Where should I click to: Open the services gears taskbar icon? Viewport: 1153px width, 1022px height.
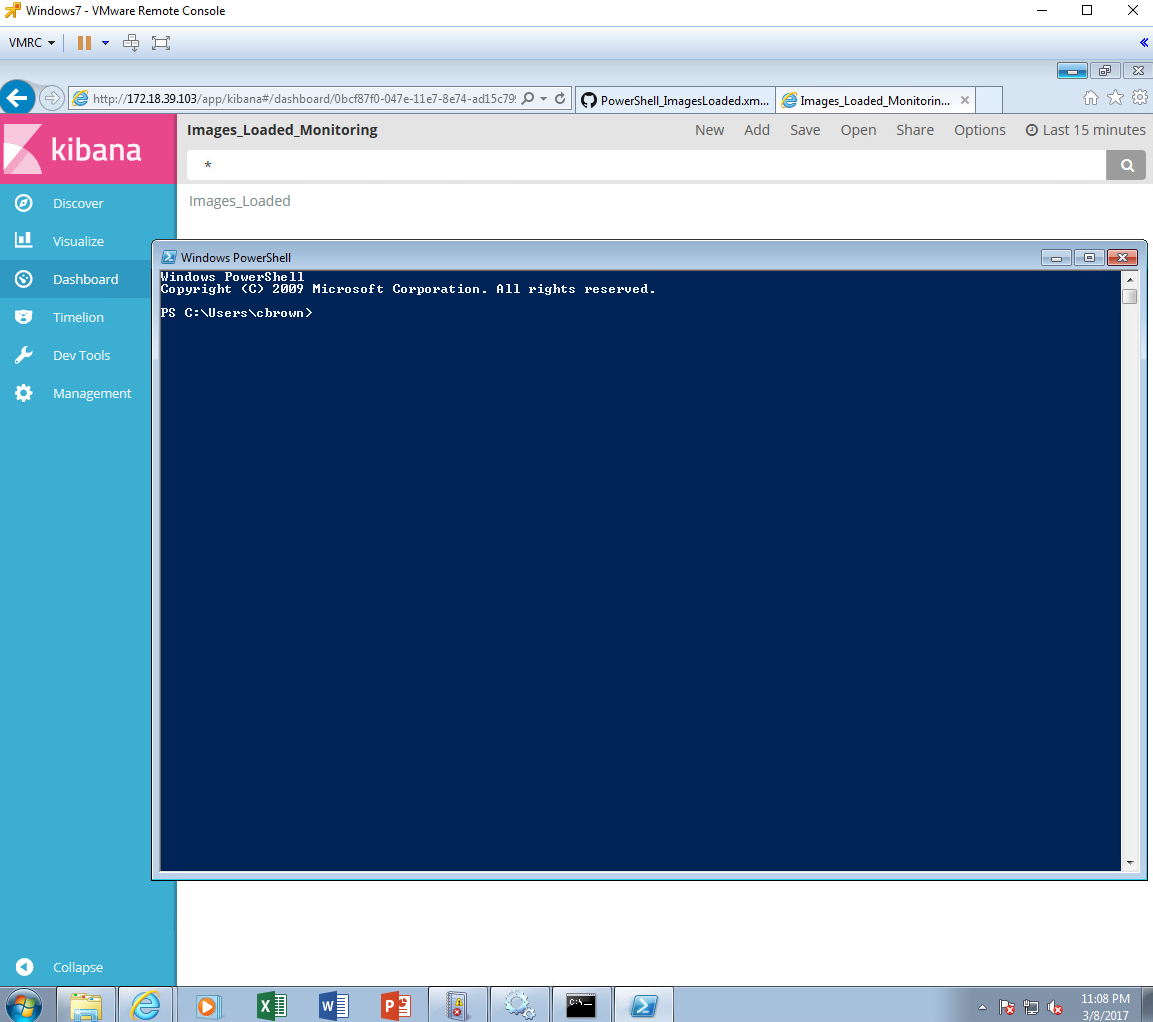[519, 1005]
